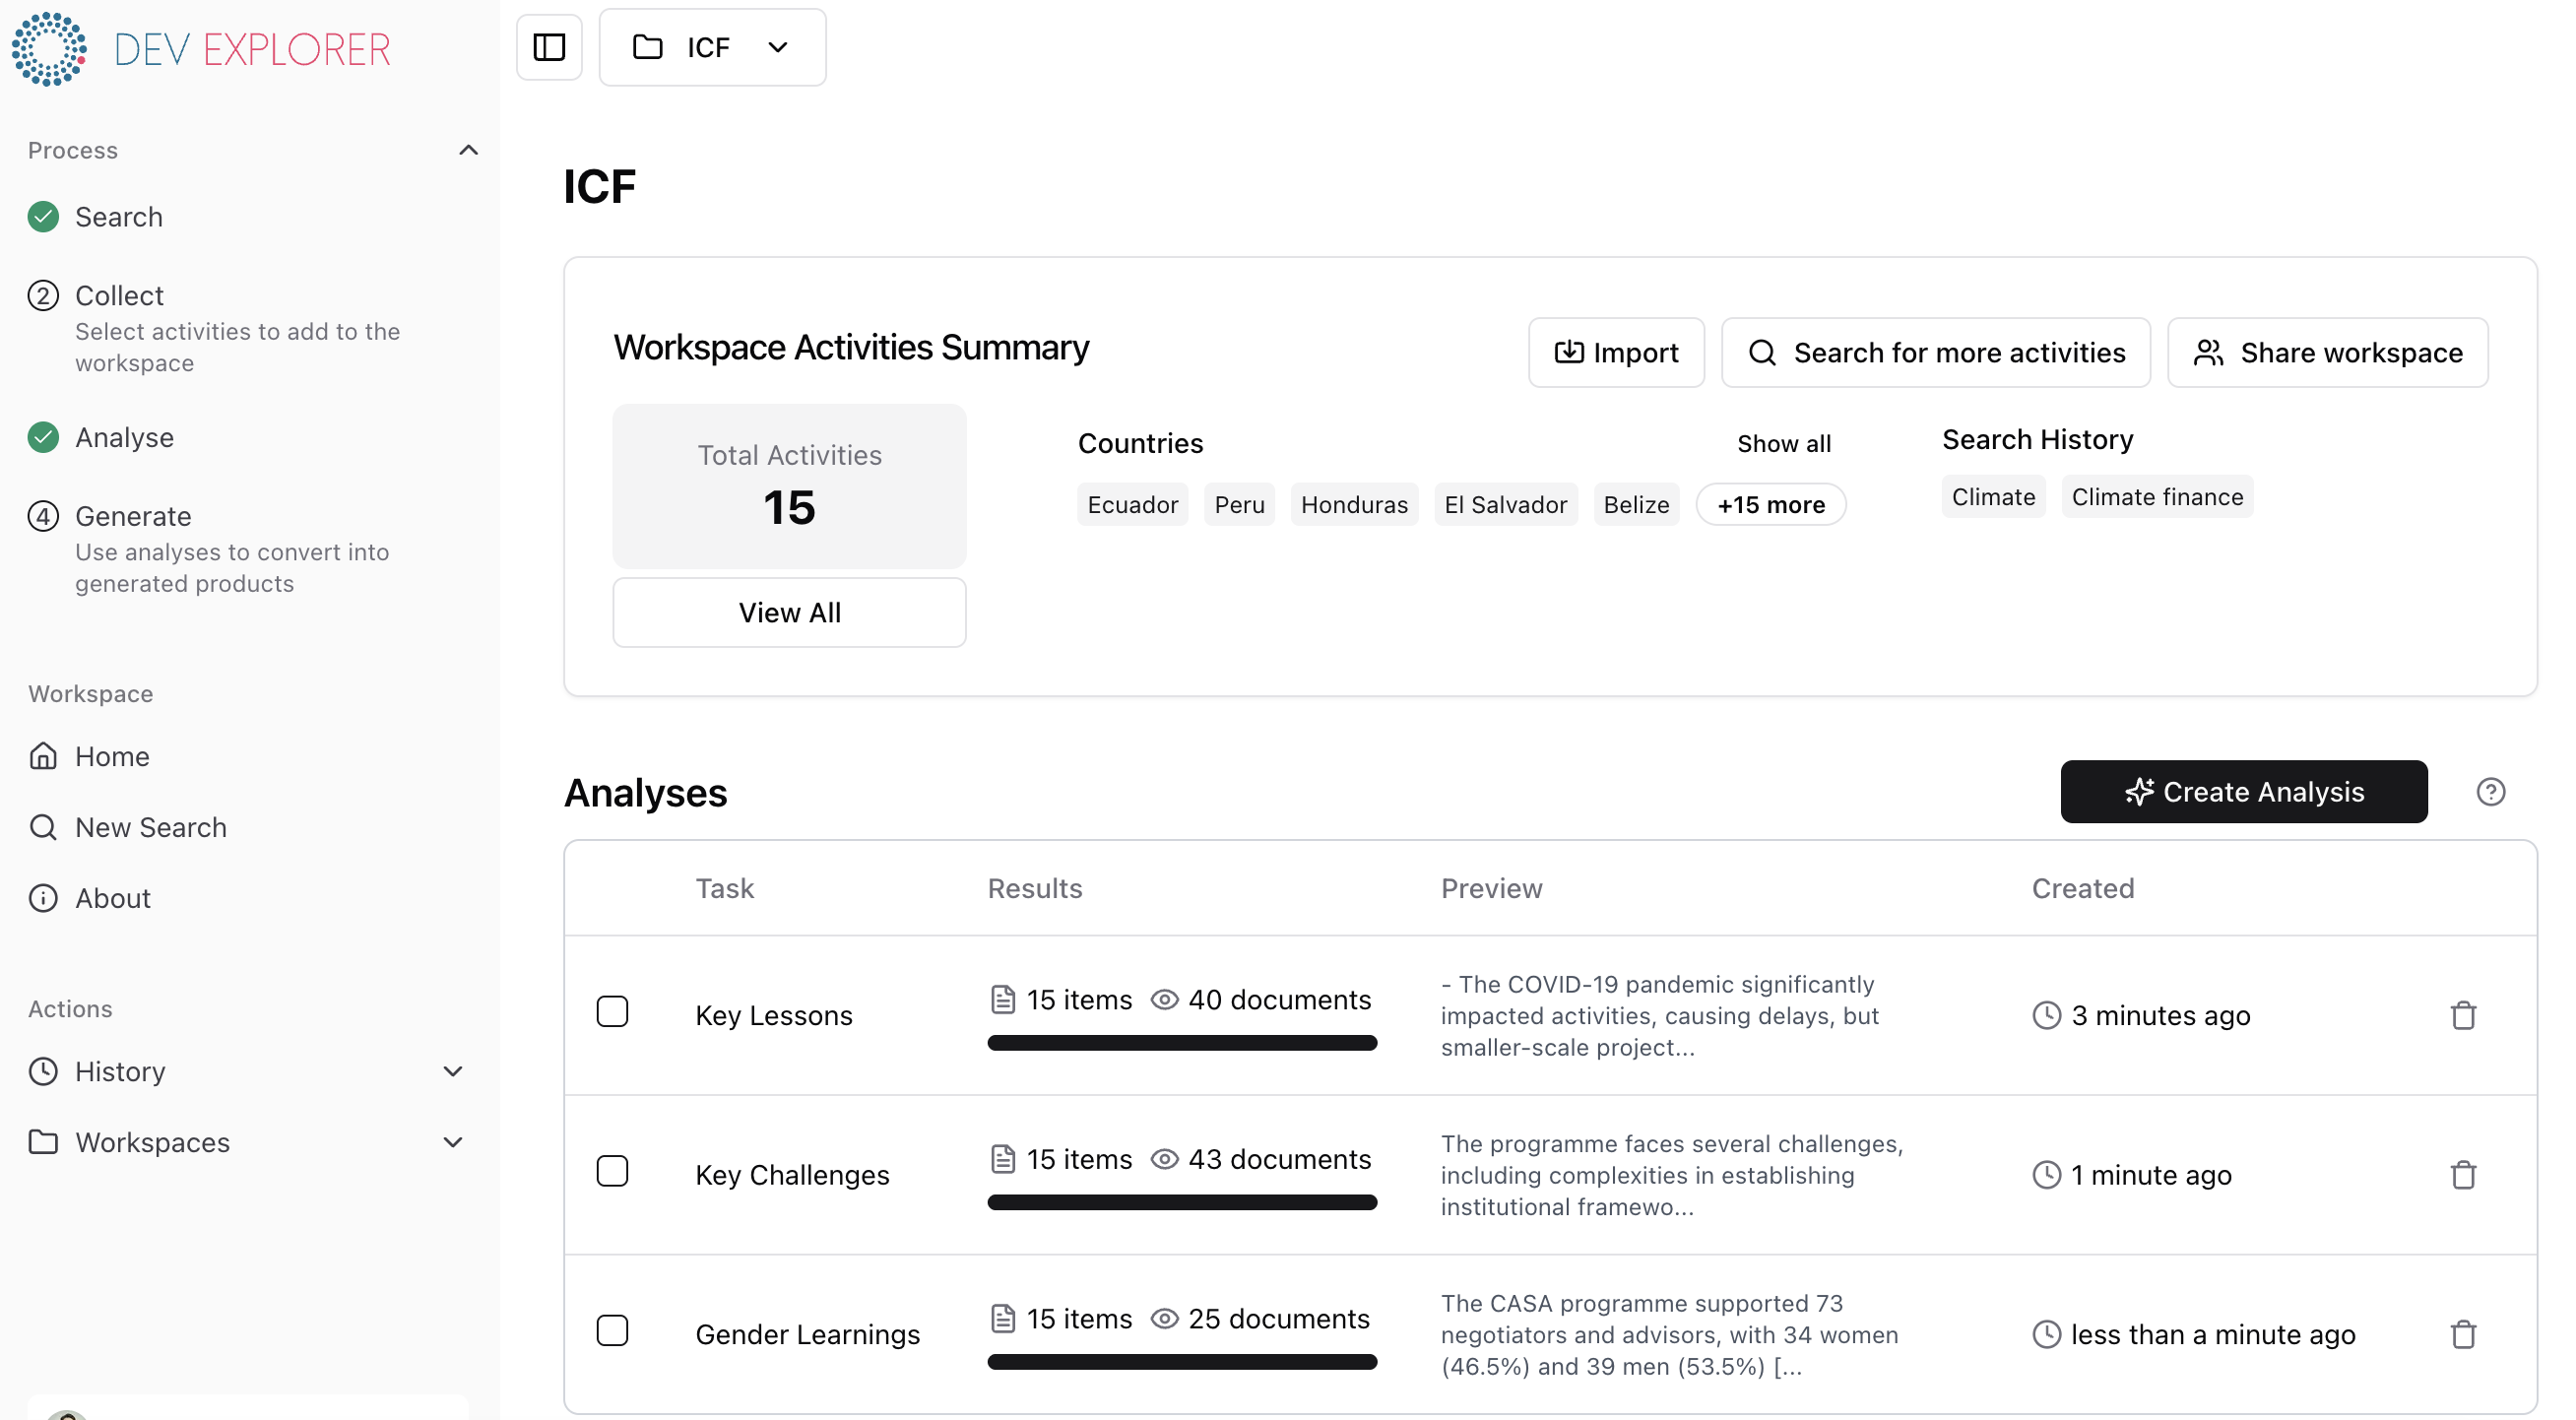Expand the Workspaces list

pyautogui.click(x=453, y=1142)
